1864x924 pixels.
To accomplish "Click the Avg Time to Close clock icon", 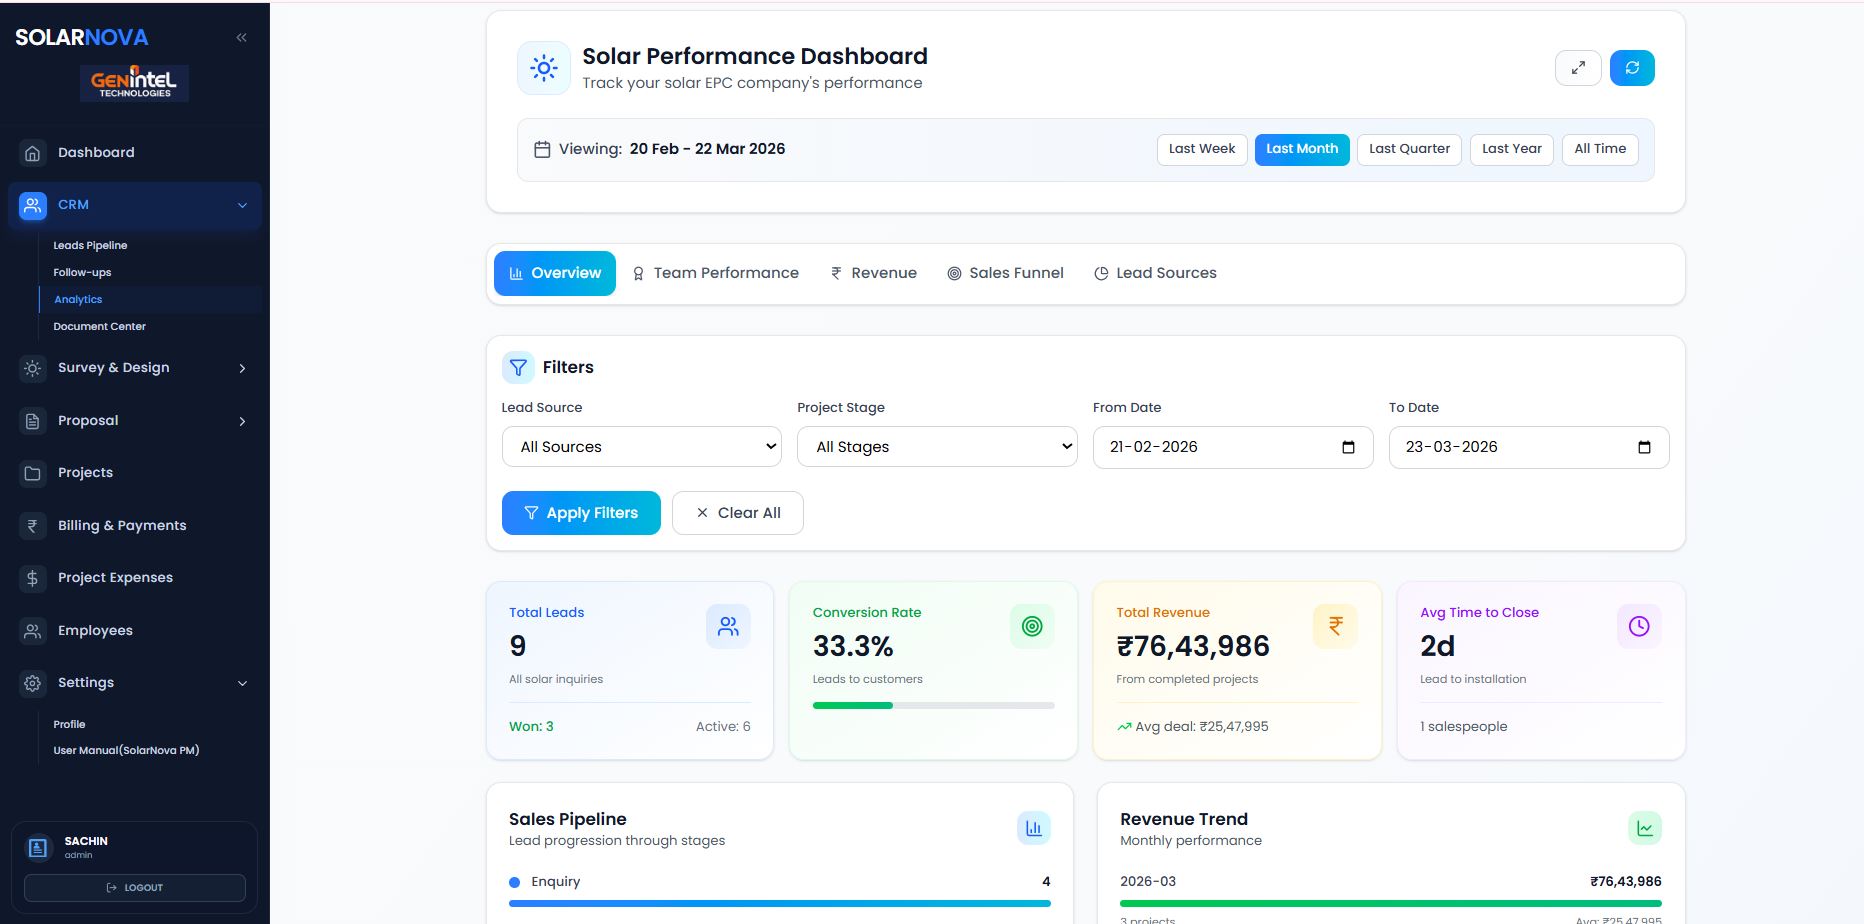I will [x=1638, y=626].
